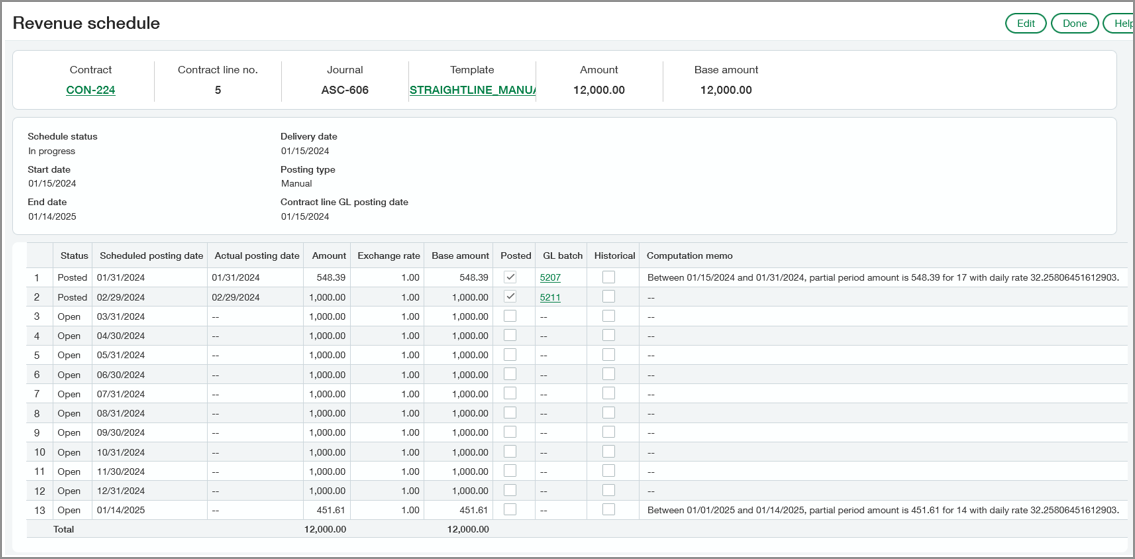This screenshot has width=1135, height=559.
Task: Check Historical box for 01/14/2025 row
Action: (x=608, y=509)
